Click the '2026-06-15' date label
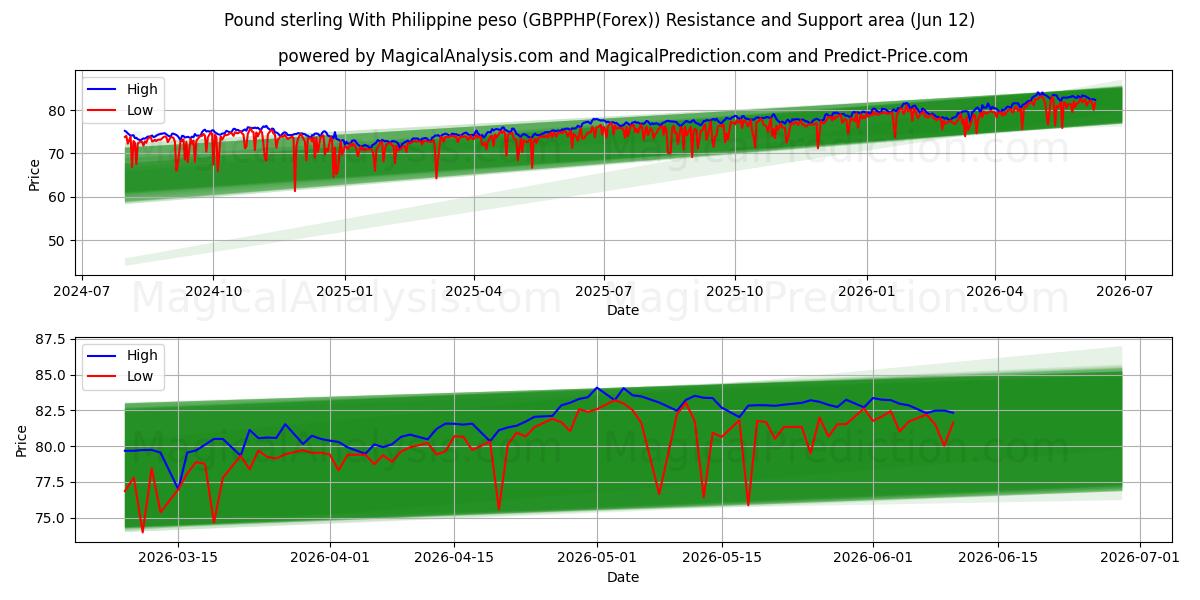This screenshot has width=1200, height=600. (x=998, y=557)
